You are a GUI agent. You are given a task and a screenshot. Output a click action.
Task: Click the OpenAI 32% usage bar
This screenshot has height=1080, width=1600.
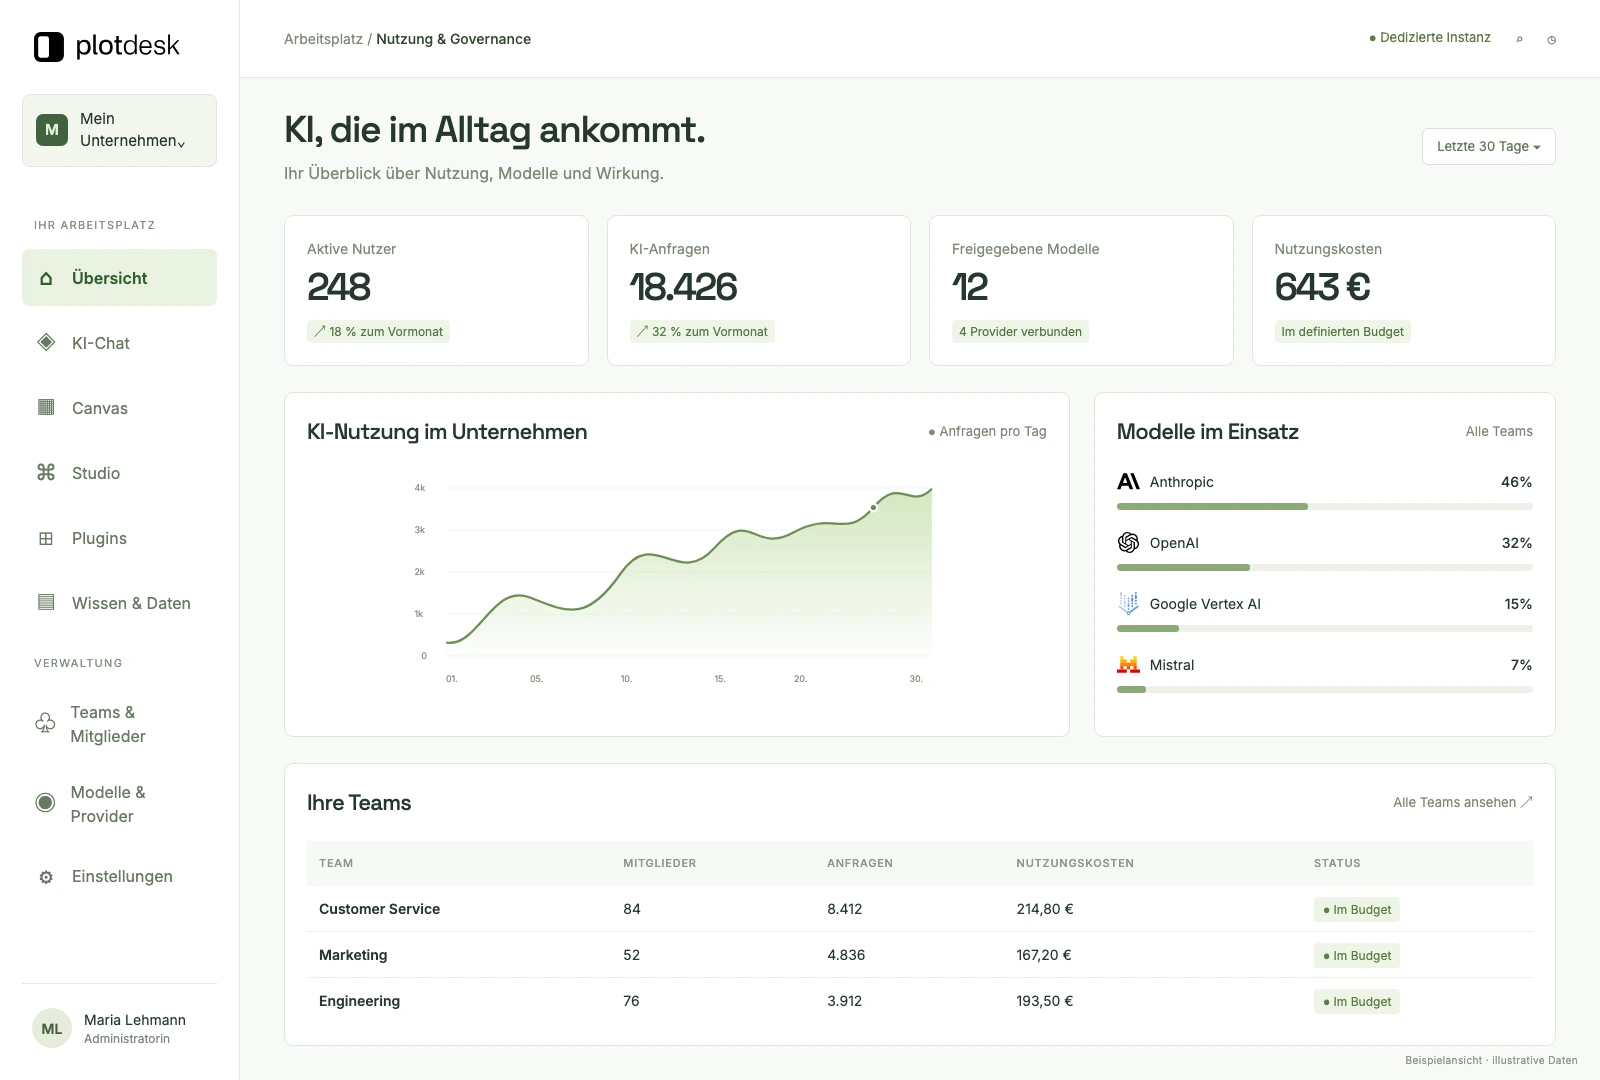click(x=1324, y=568)
